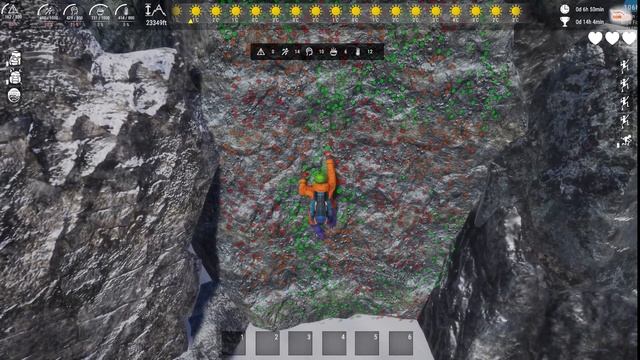Select hotbar slot 3
This screenshot has width=640, height=360.
300,343
